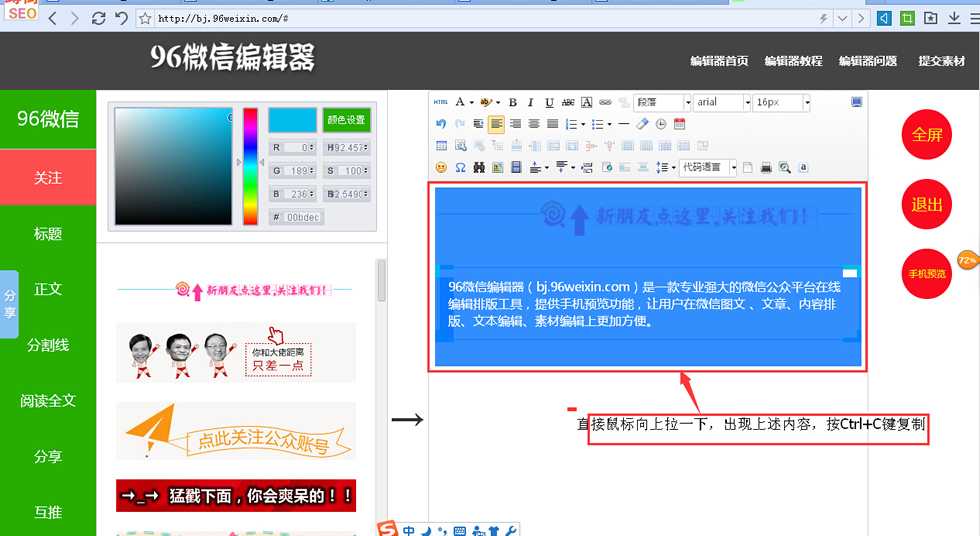The image size is (980, 536).
Task: Insert the date via calendar icon
Action: 679,124
